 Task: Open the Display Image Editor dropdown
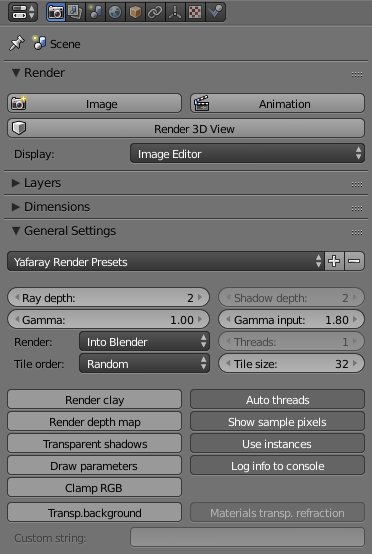(x=247, y=153)
